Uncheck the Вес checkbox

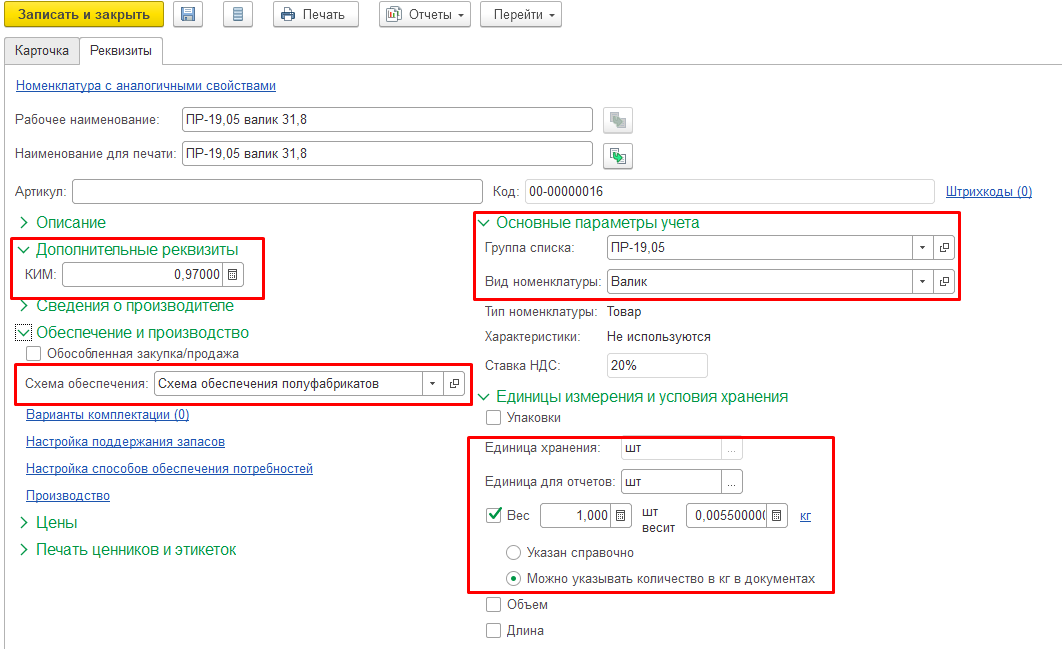[494, 515]
